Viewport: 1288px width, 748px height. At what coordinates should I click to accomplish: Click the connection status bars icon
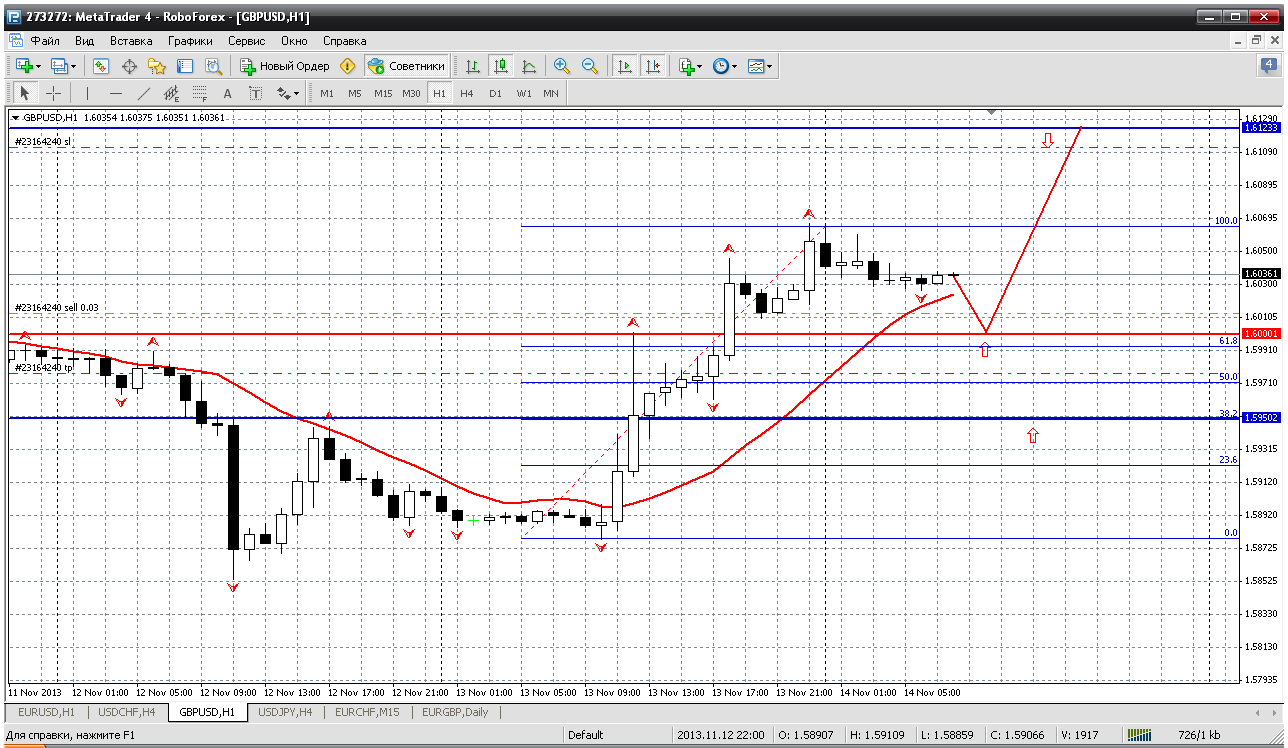click(x=1141, y=735)
